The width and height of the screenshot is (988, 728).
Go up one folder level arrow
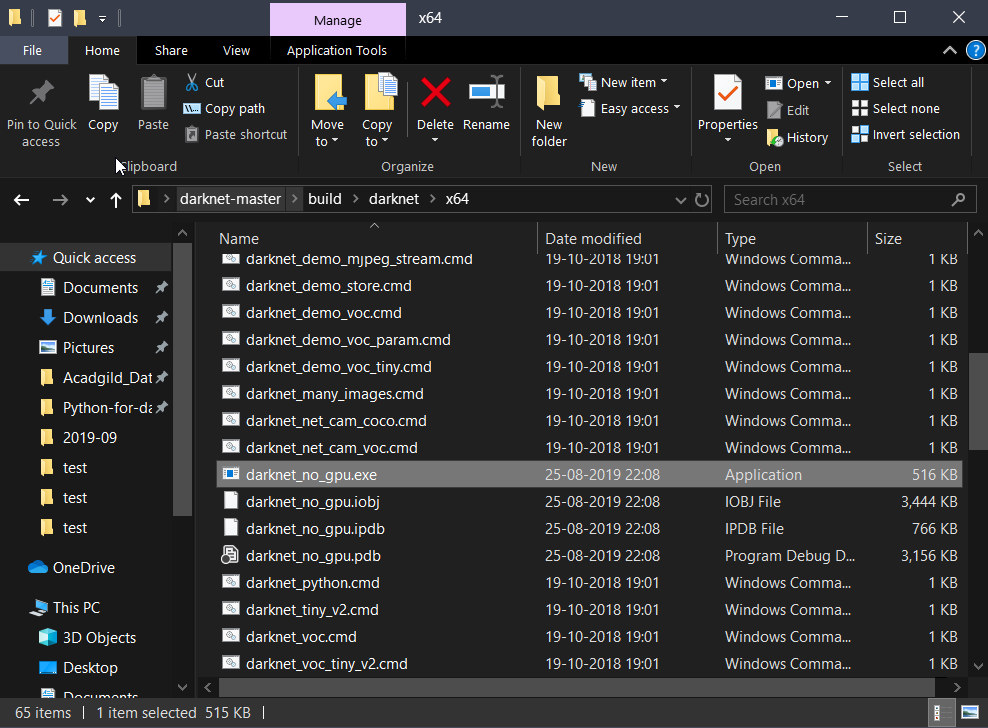click(x=115, y=200)
